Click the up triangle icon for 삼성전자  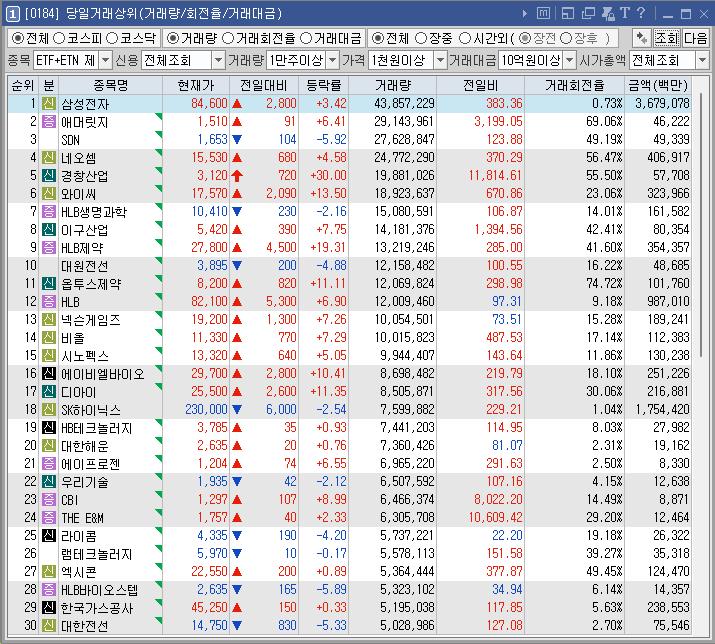point(237,104)
